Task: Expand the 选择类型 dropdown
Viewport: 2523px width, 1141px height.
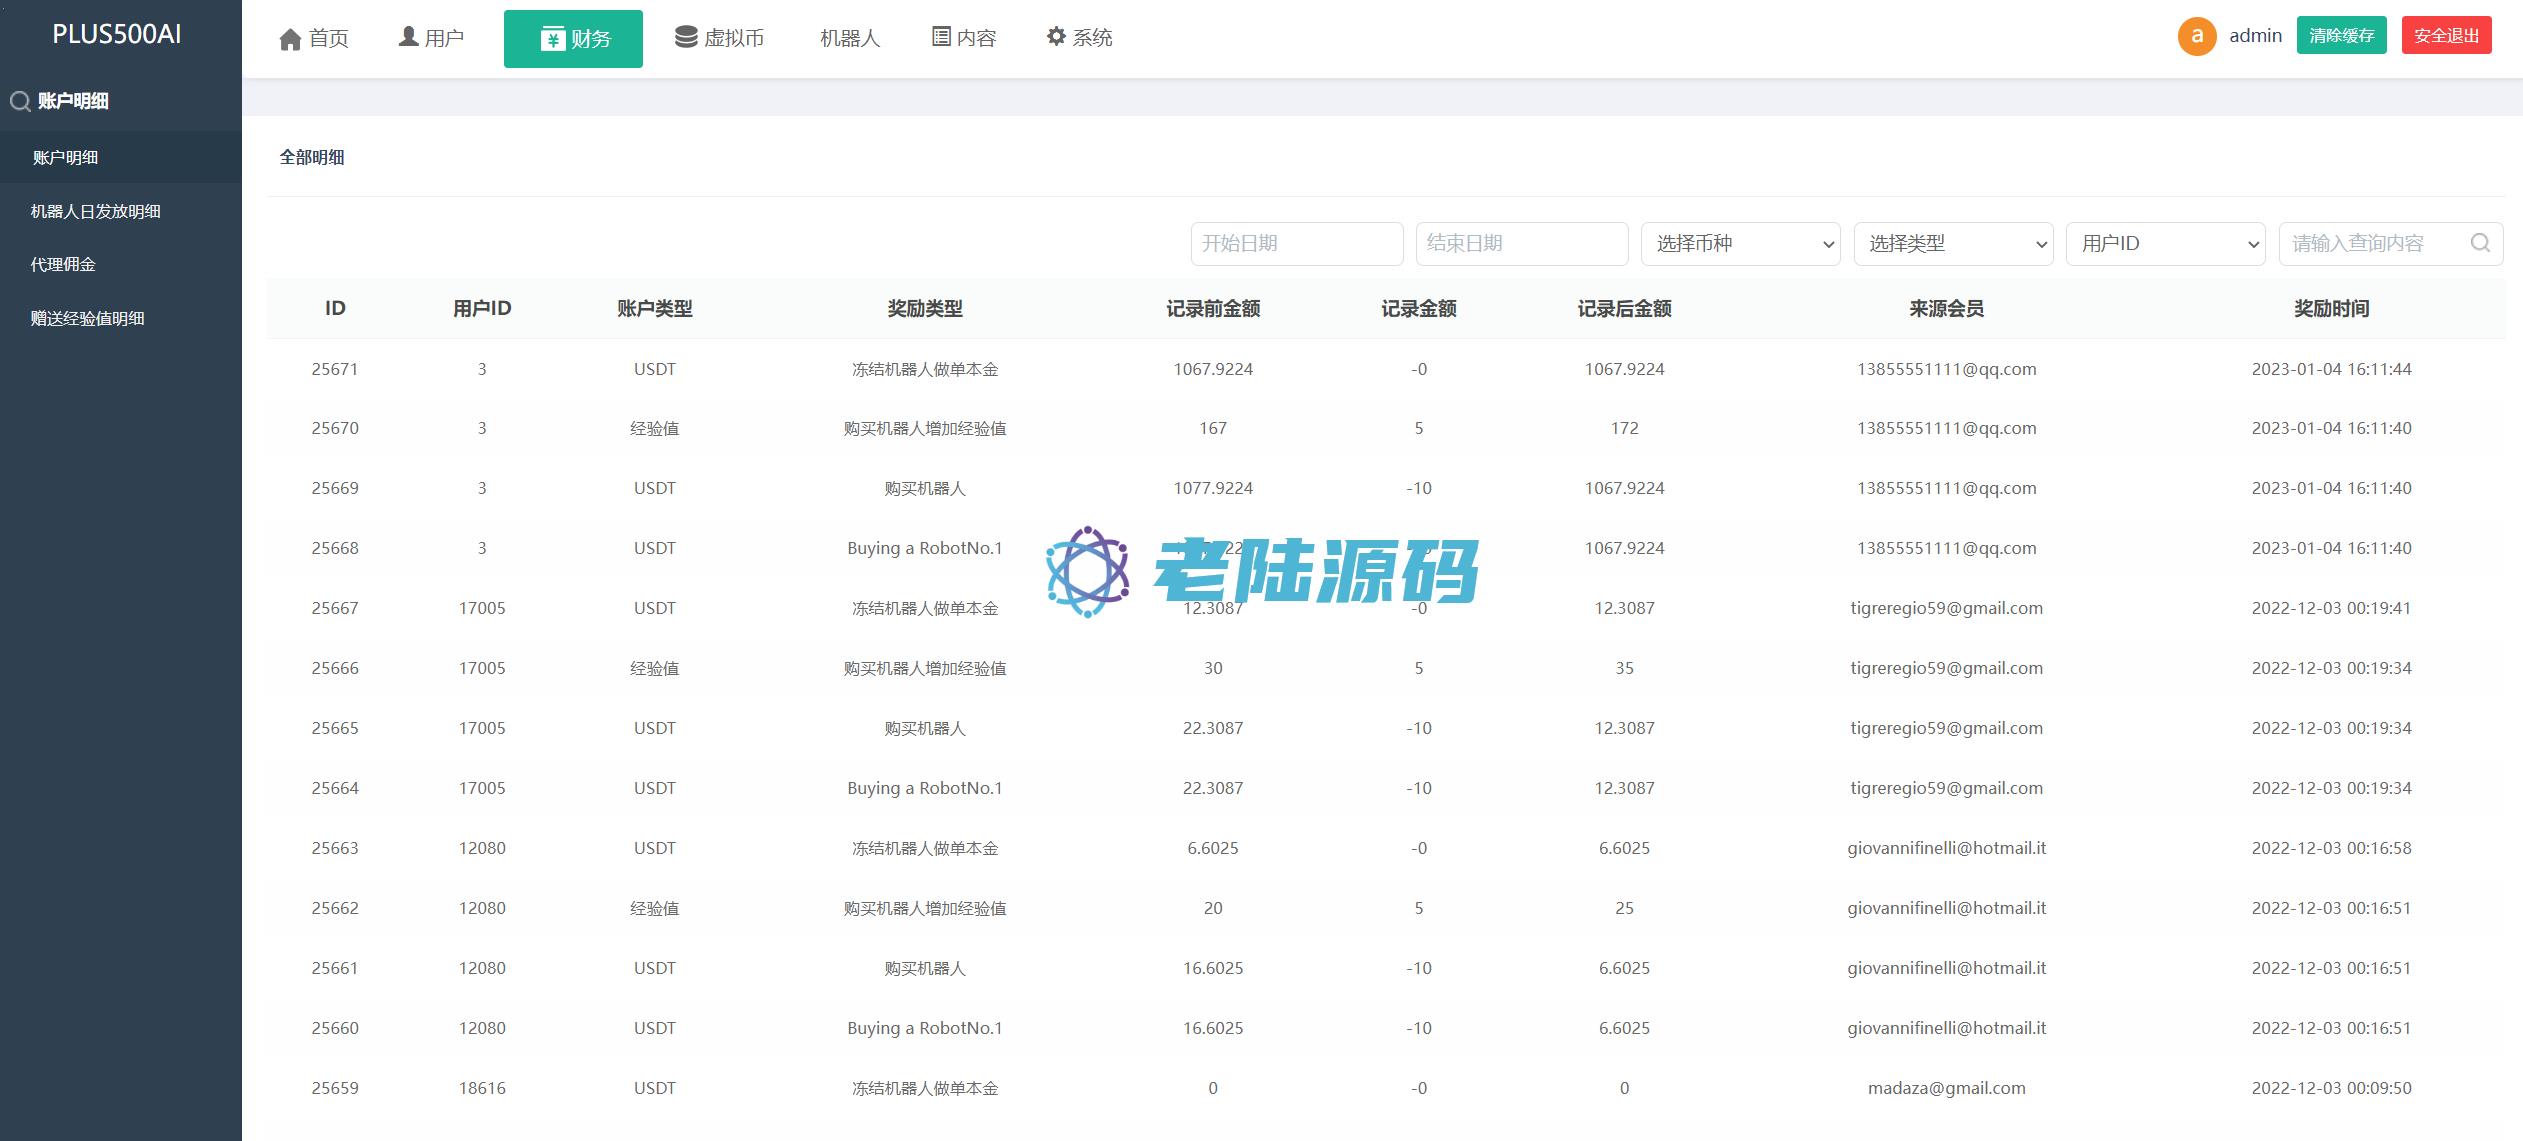Action: [1953, 243]
